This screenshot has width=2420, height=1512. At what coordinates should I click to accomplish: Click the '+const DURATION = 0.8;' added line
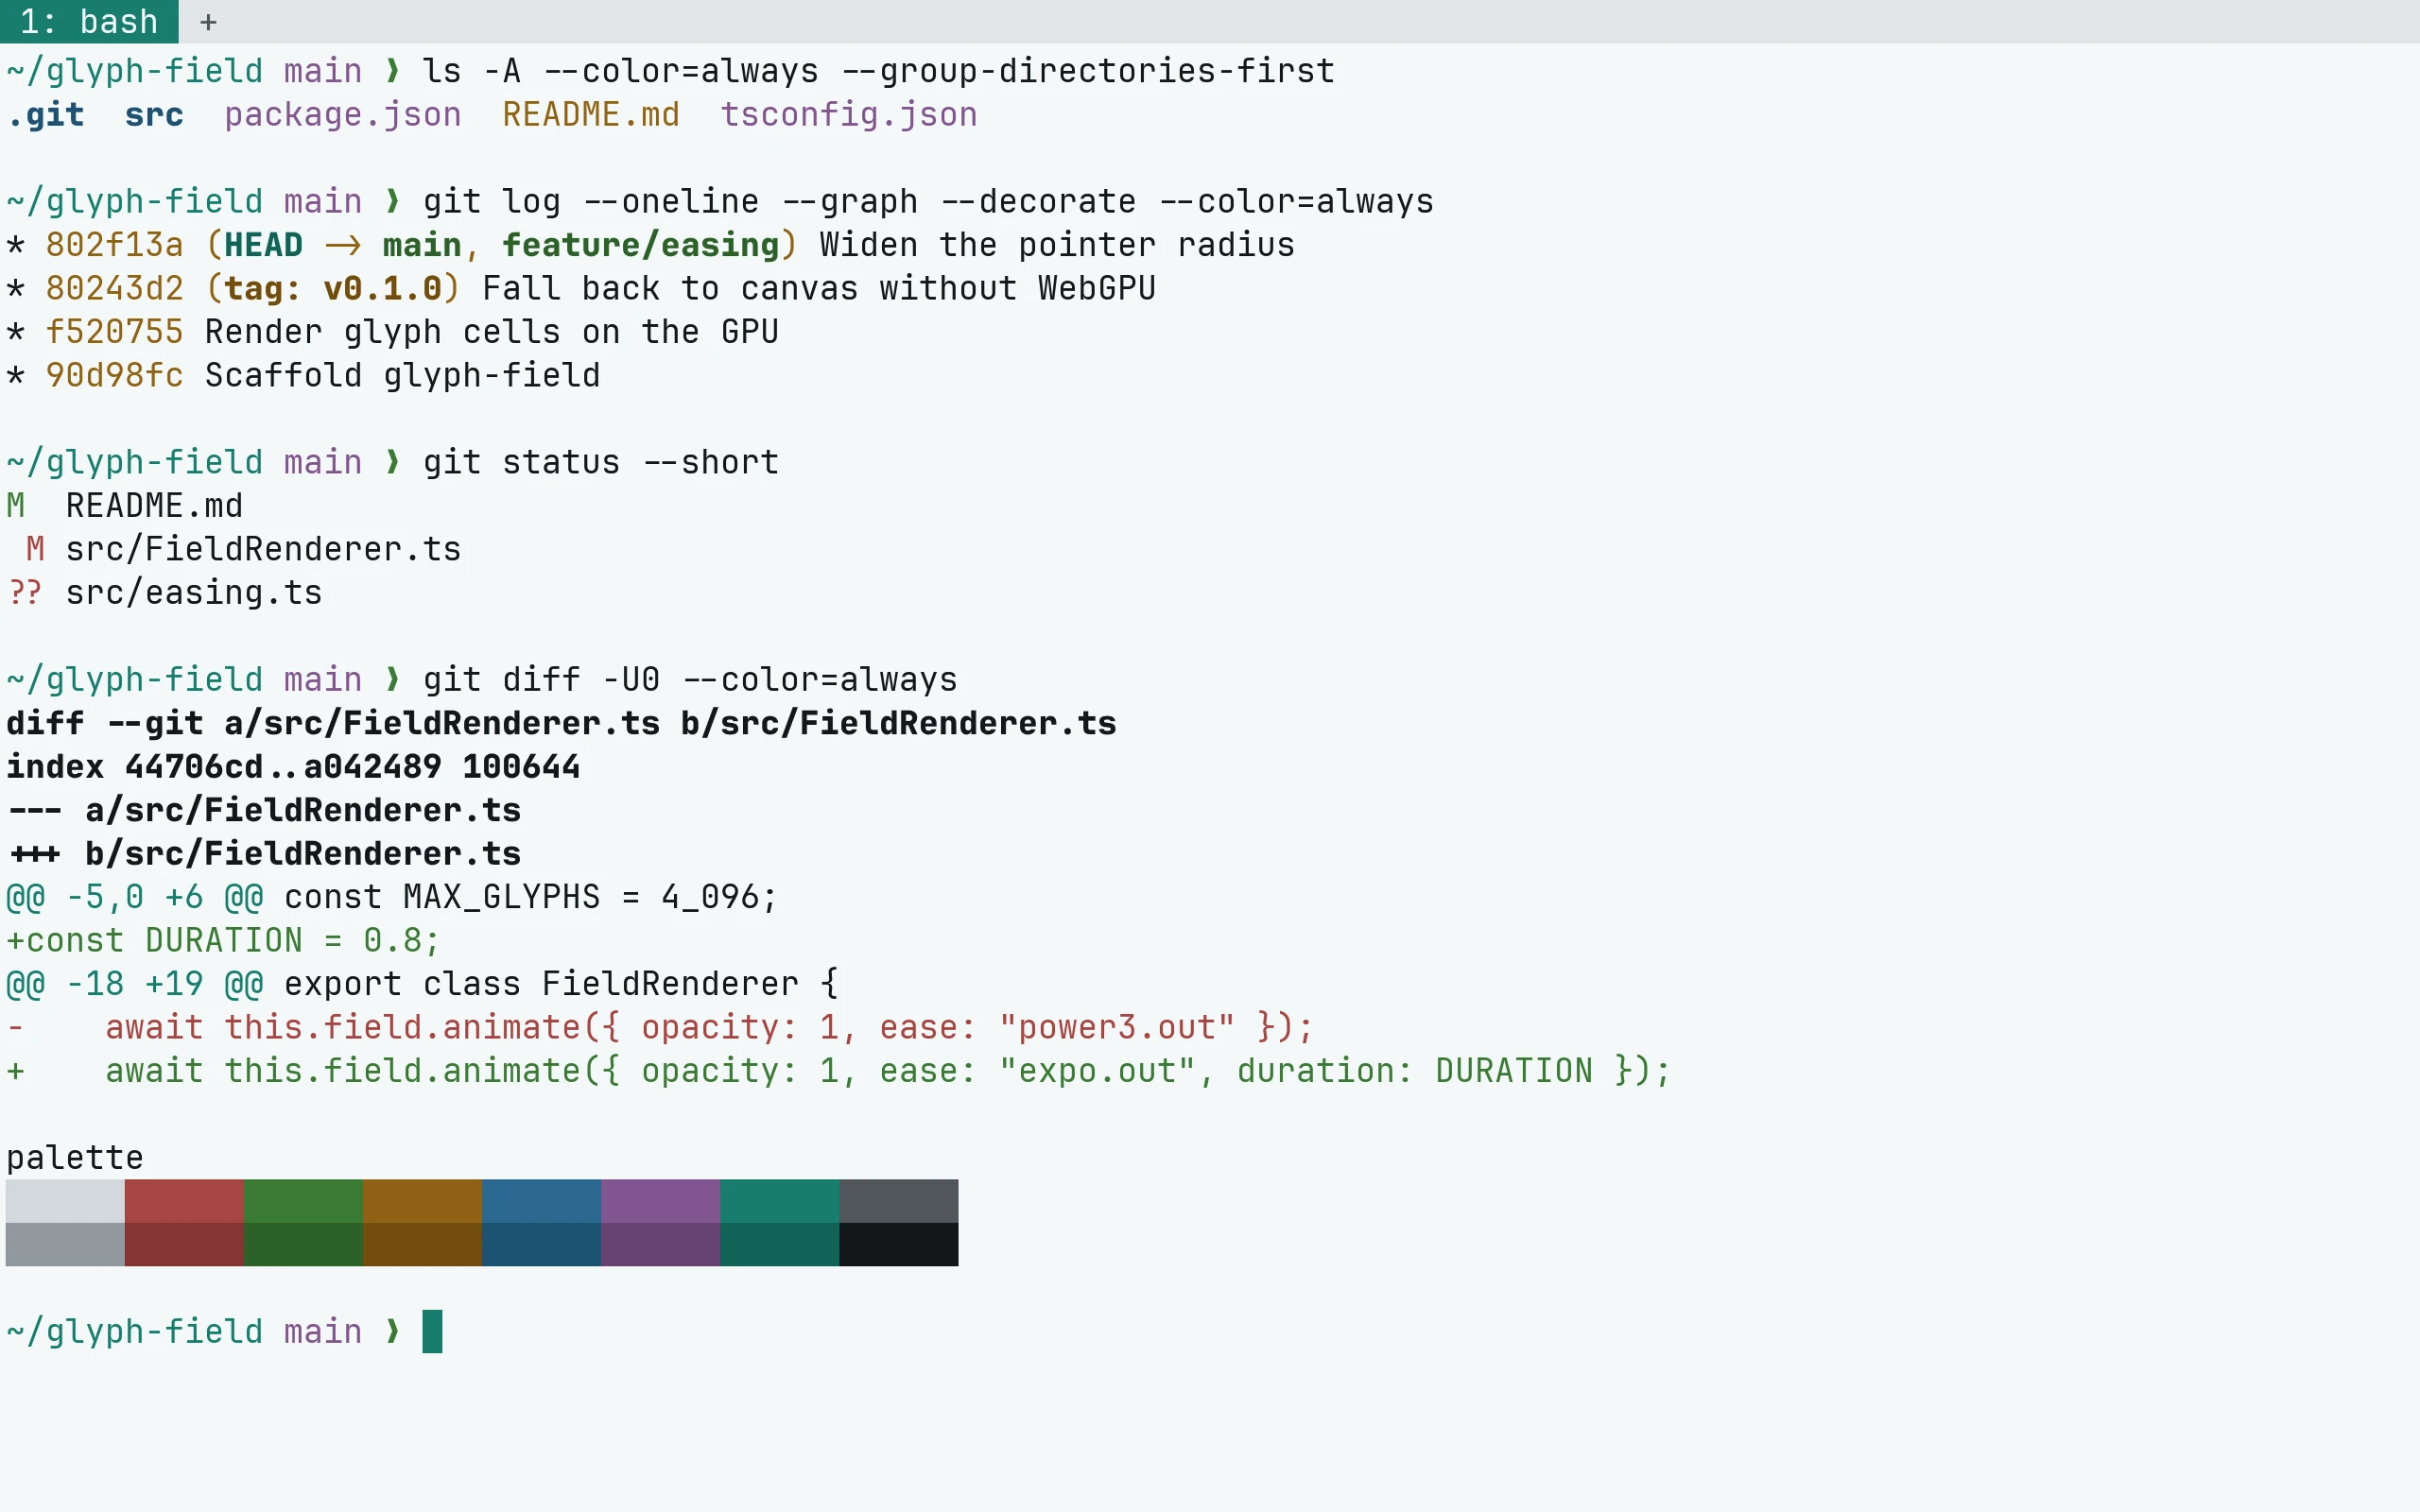[x=223, y=941]
